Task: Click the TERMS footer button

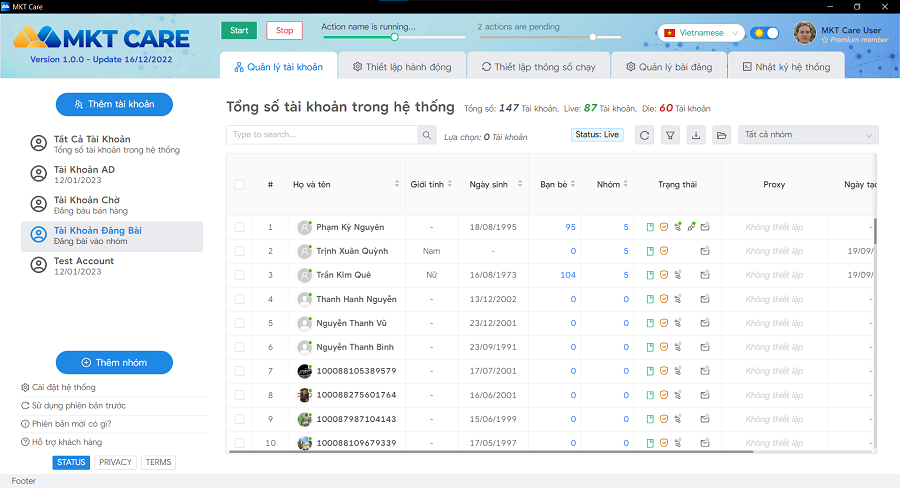Action: tap(158, 462)
